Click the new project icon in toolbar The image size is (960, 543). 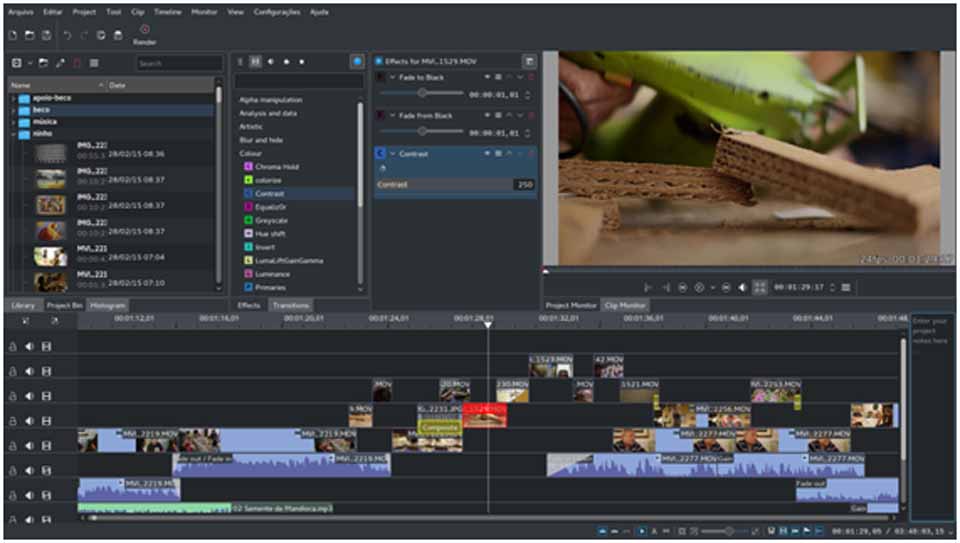tap(13, 35)
